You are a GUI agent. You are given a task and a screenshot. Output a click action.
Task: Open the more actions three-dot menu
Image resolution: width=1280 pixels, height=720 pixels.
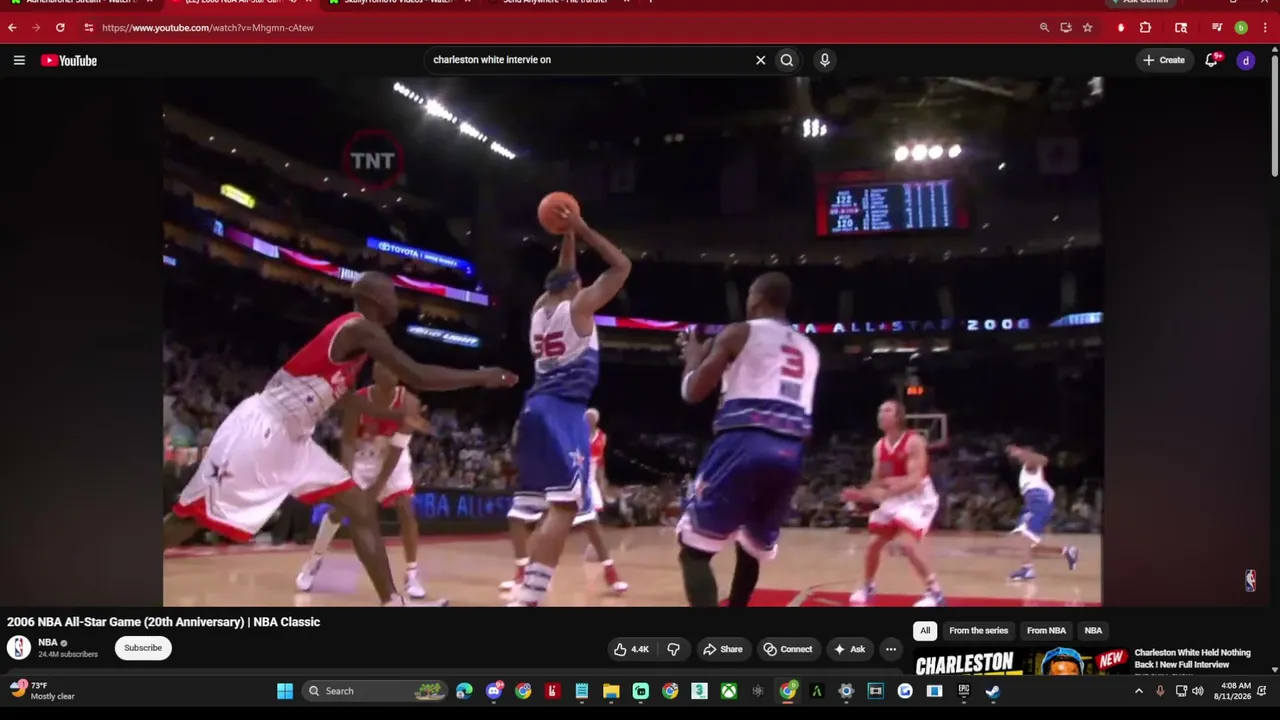point(890,649)
